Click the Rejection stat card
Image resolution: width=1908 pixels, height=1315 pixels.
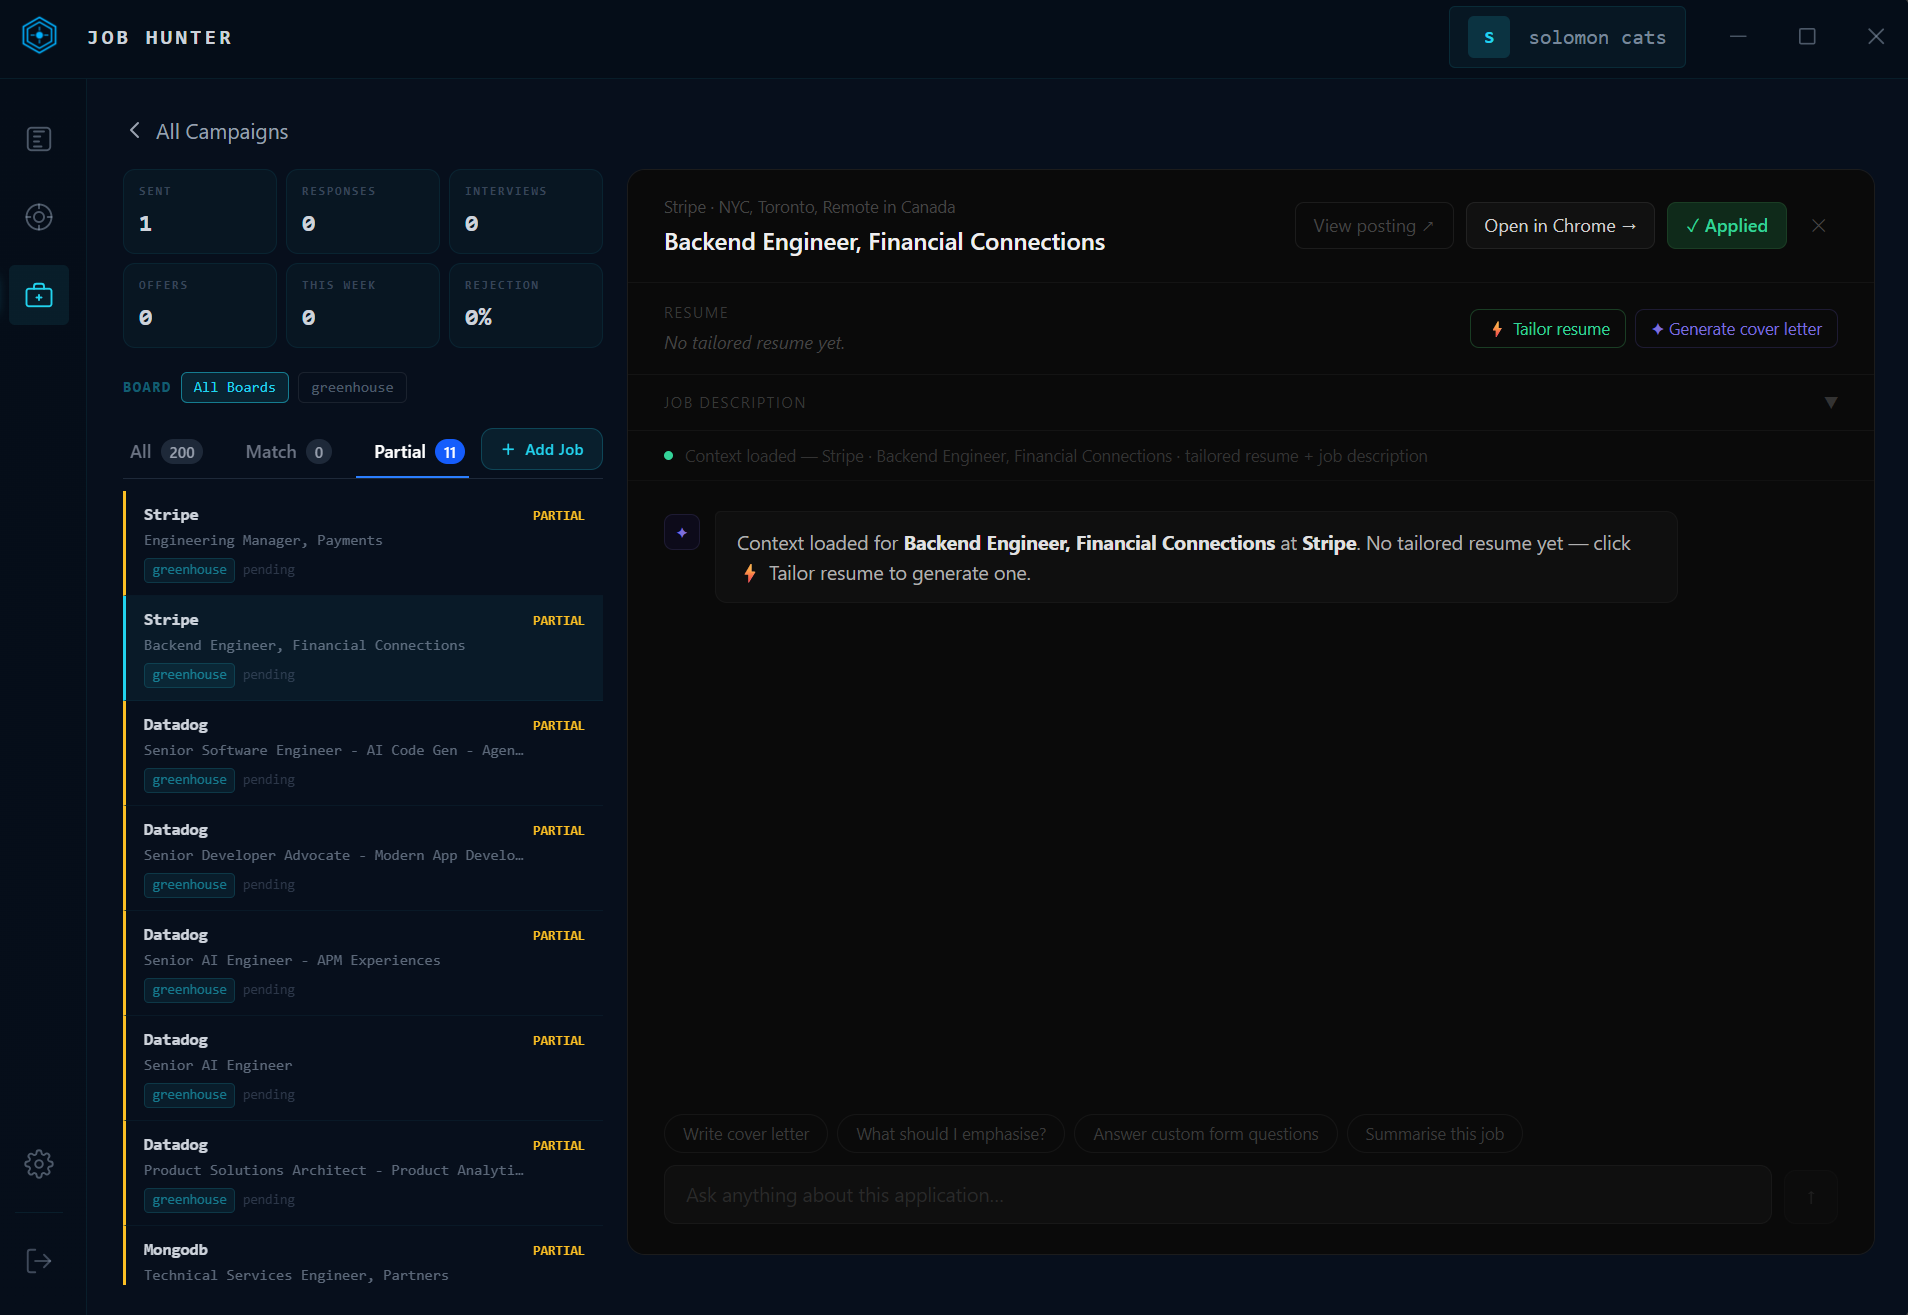click(x=526, y=305)
